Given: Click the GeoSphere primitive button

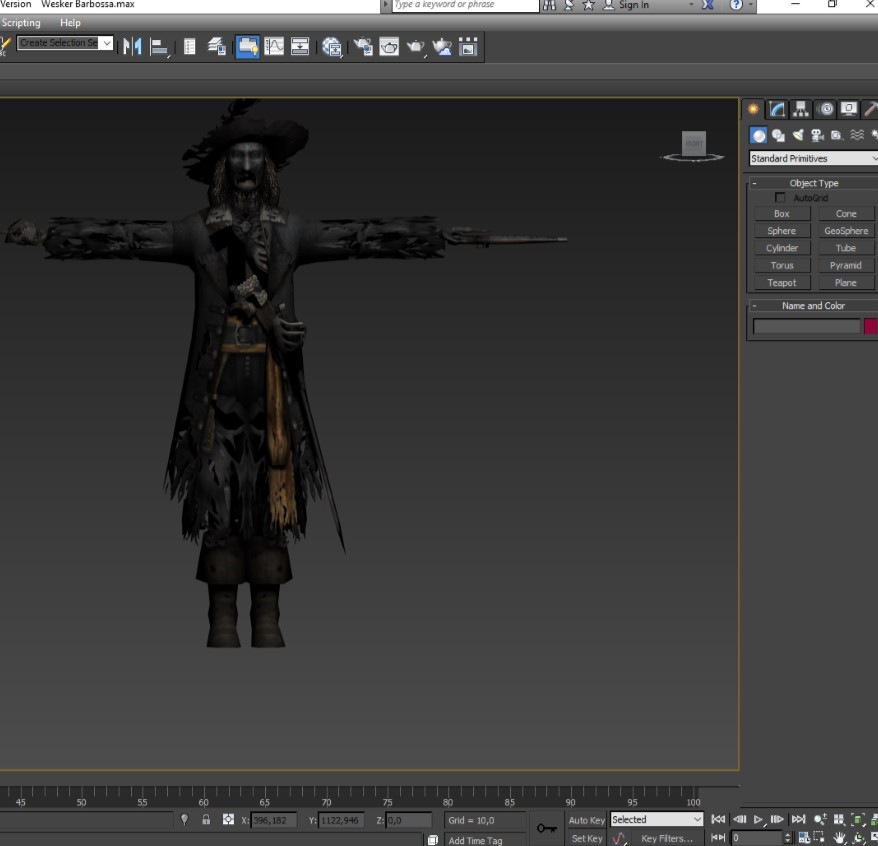Looking at the screenshot, I should tap(846, 231).
